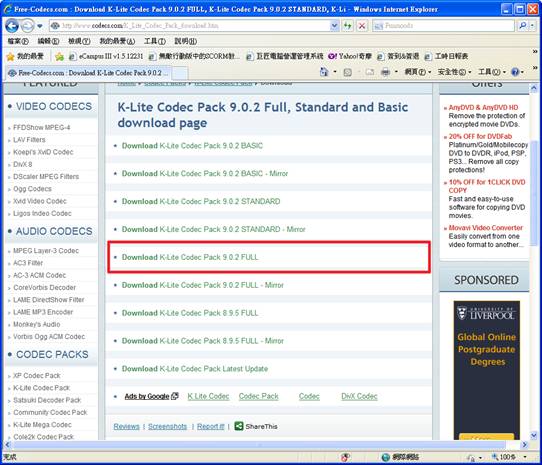Click the Print icon in command bar

point(385,72)
